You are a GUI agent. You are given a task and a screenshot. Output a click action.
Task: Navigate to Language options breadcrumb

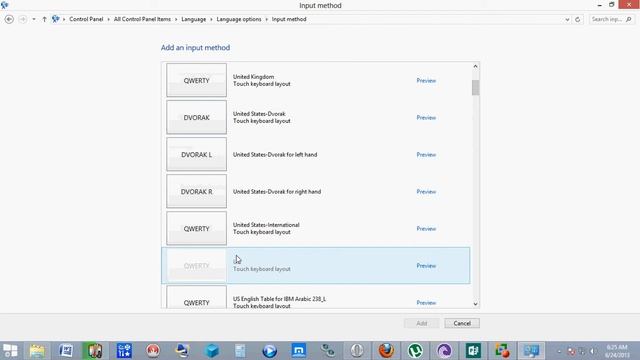click(x=239, y=19)
